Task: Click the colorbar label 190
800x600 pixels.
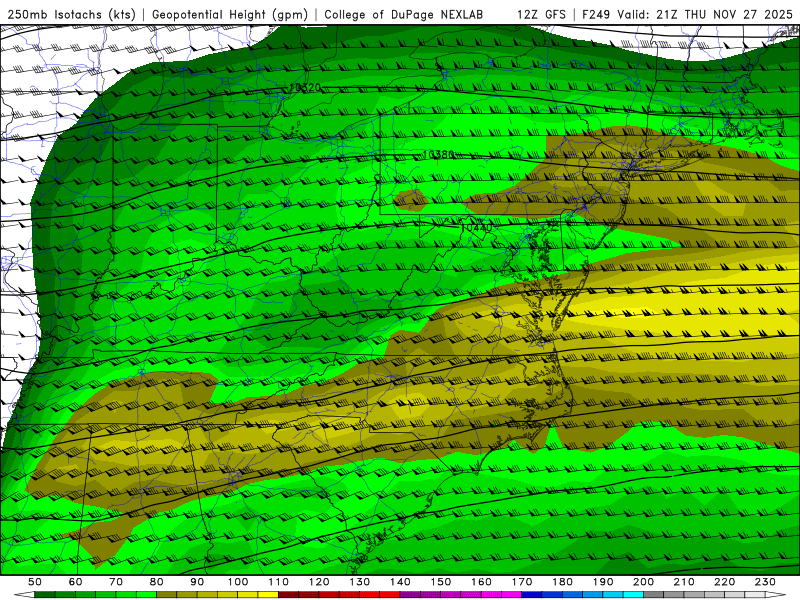Action: [x=603, y=582]
